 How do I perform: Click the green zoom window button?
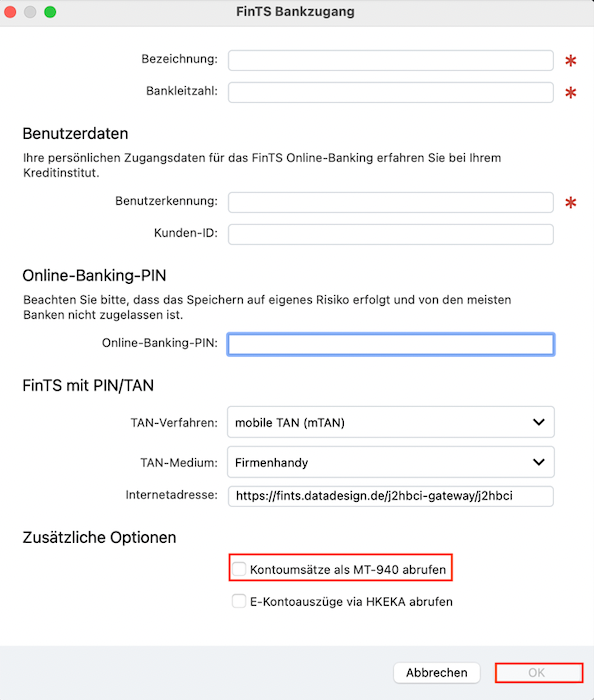(50, 12)
